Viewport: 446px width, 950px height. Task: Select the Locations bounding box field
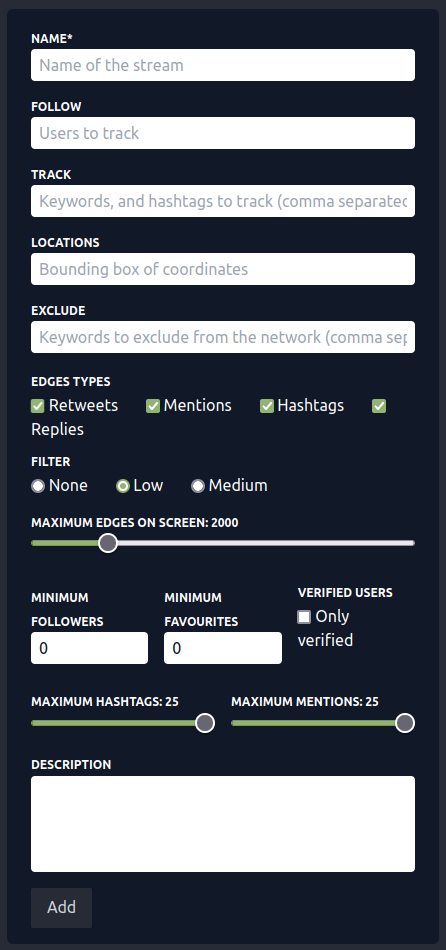223,268
